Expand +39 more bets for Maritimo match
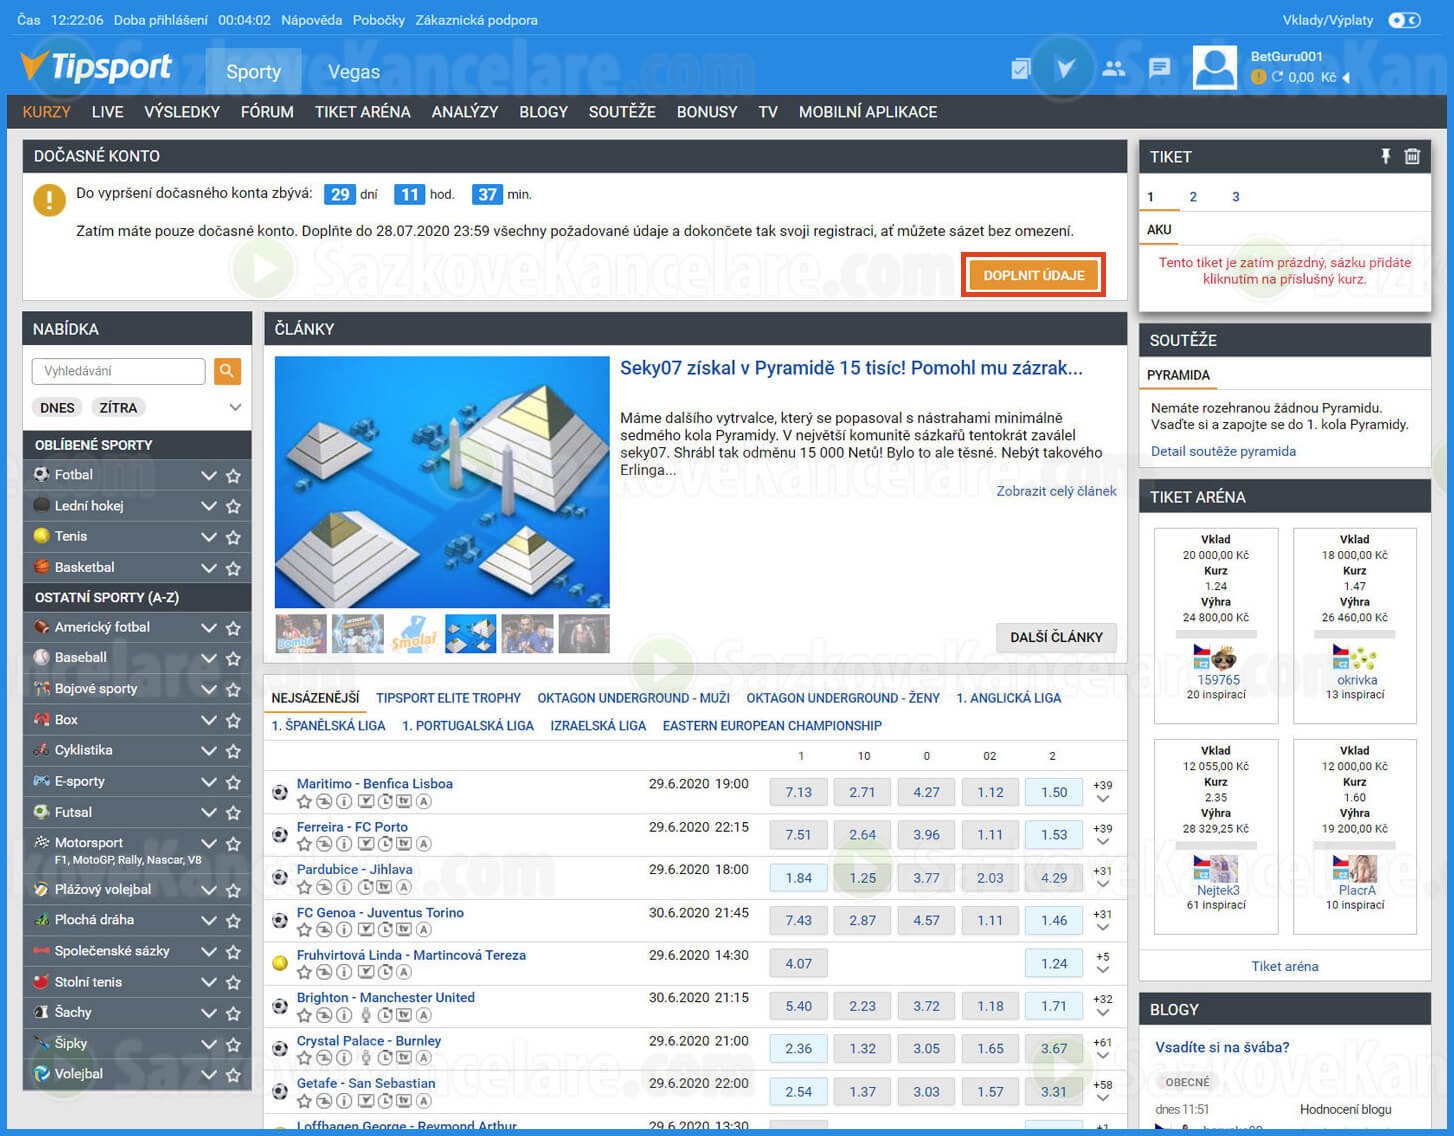This screenshot has width=1454, height=1136. pyautogui.click(x=1103, y=792)
